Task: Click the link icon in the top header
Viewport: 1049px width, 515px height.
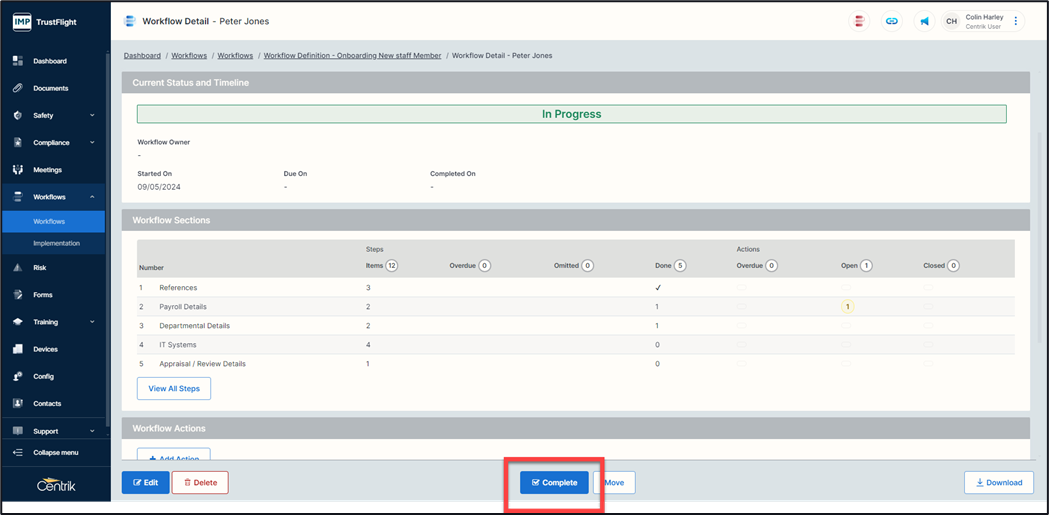Action: click(x=892, y=21)
